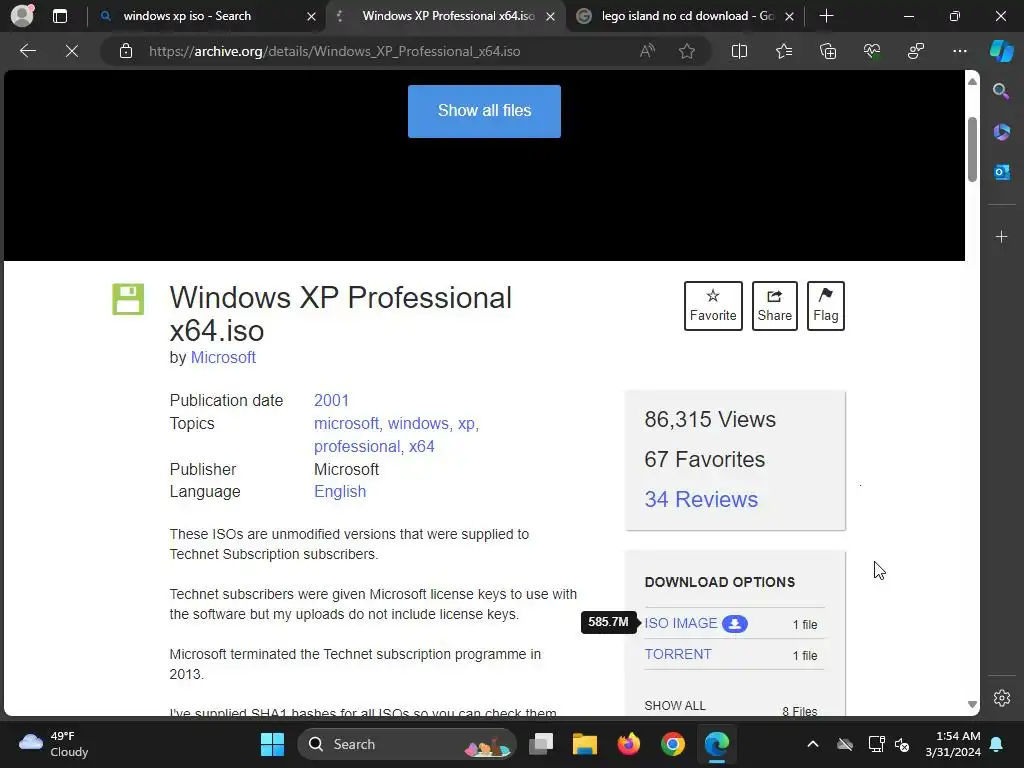Click the TORRENT download link

(678, 654)
